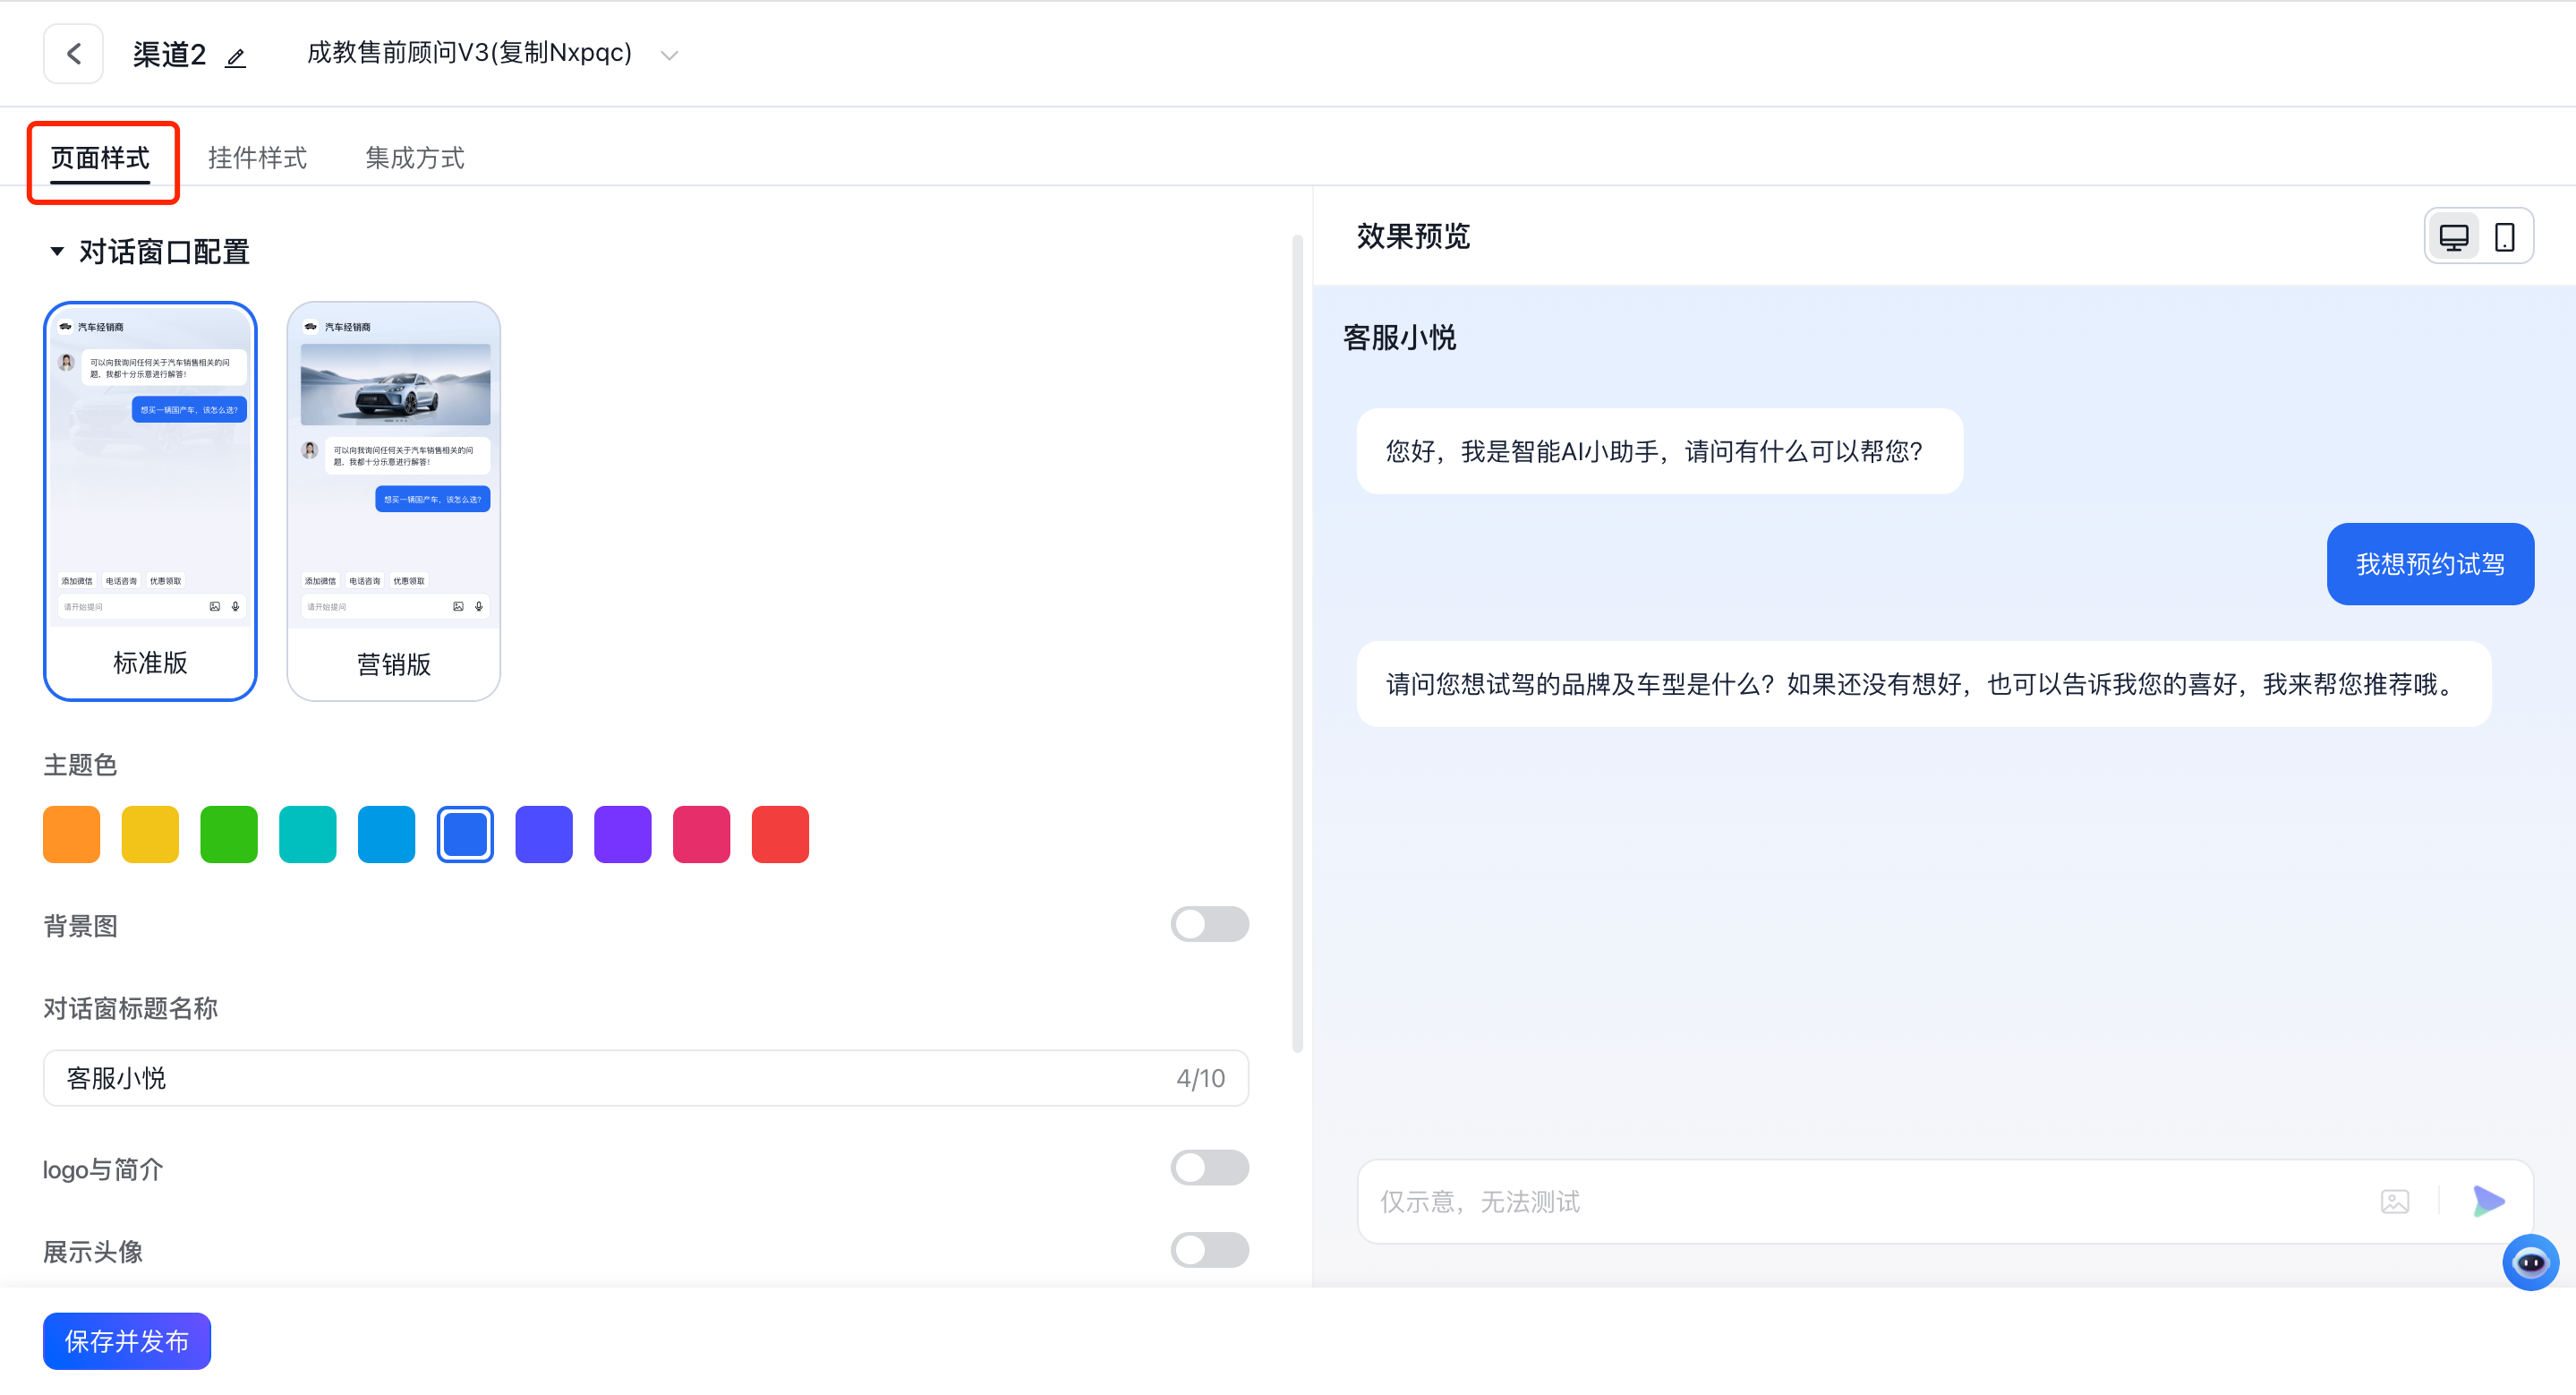
Task: Collapse the 对话窗口配置 section
Action: [57, 251]
